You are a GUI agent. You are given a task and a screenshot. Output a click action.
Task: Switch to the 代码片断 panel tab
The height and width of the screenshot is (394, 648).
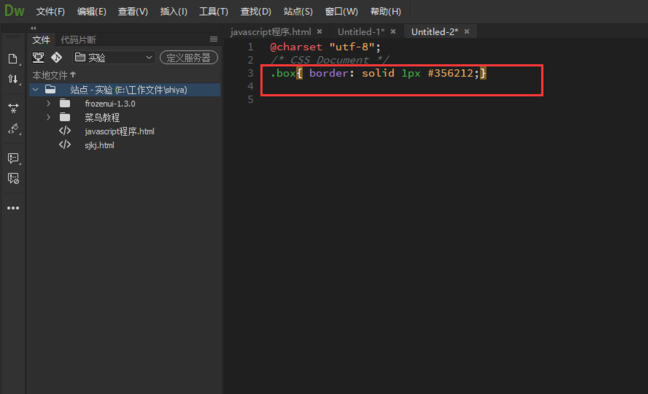pos(78,40)
